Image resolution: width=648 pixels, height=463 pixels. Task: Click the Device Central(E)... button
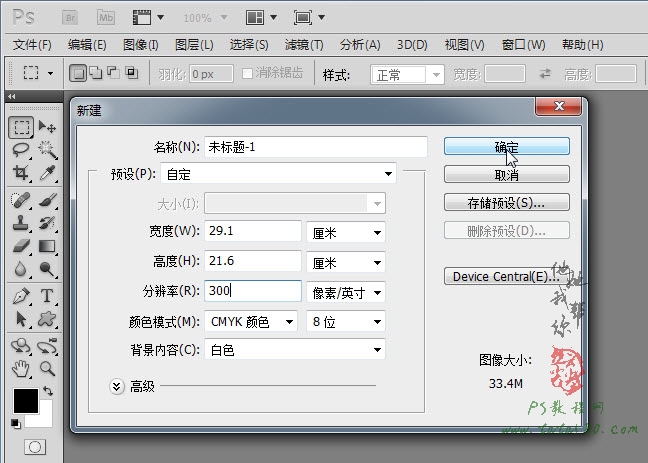point(507,276)
